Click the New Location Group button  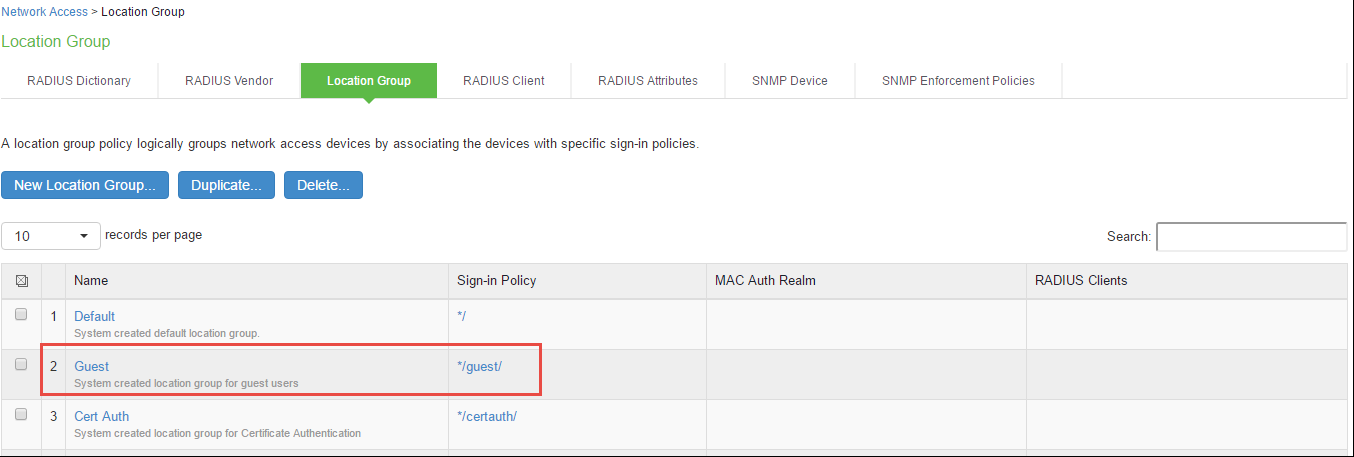tap(85, 185)
